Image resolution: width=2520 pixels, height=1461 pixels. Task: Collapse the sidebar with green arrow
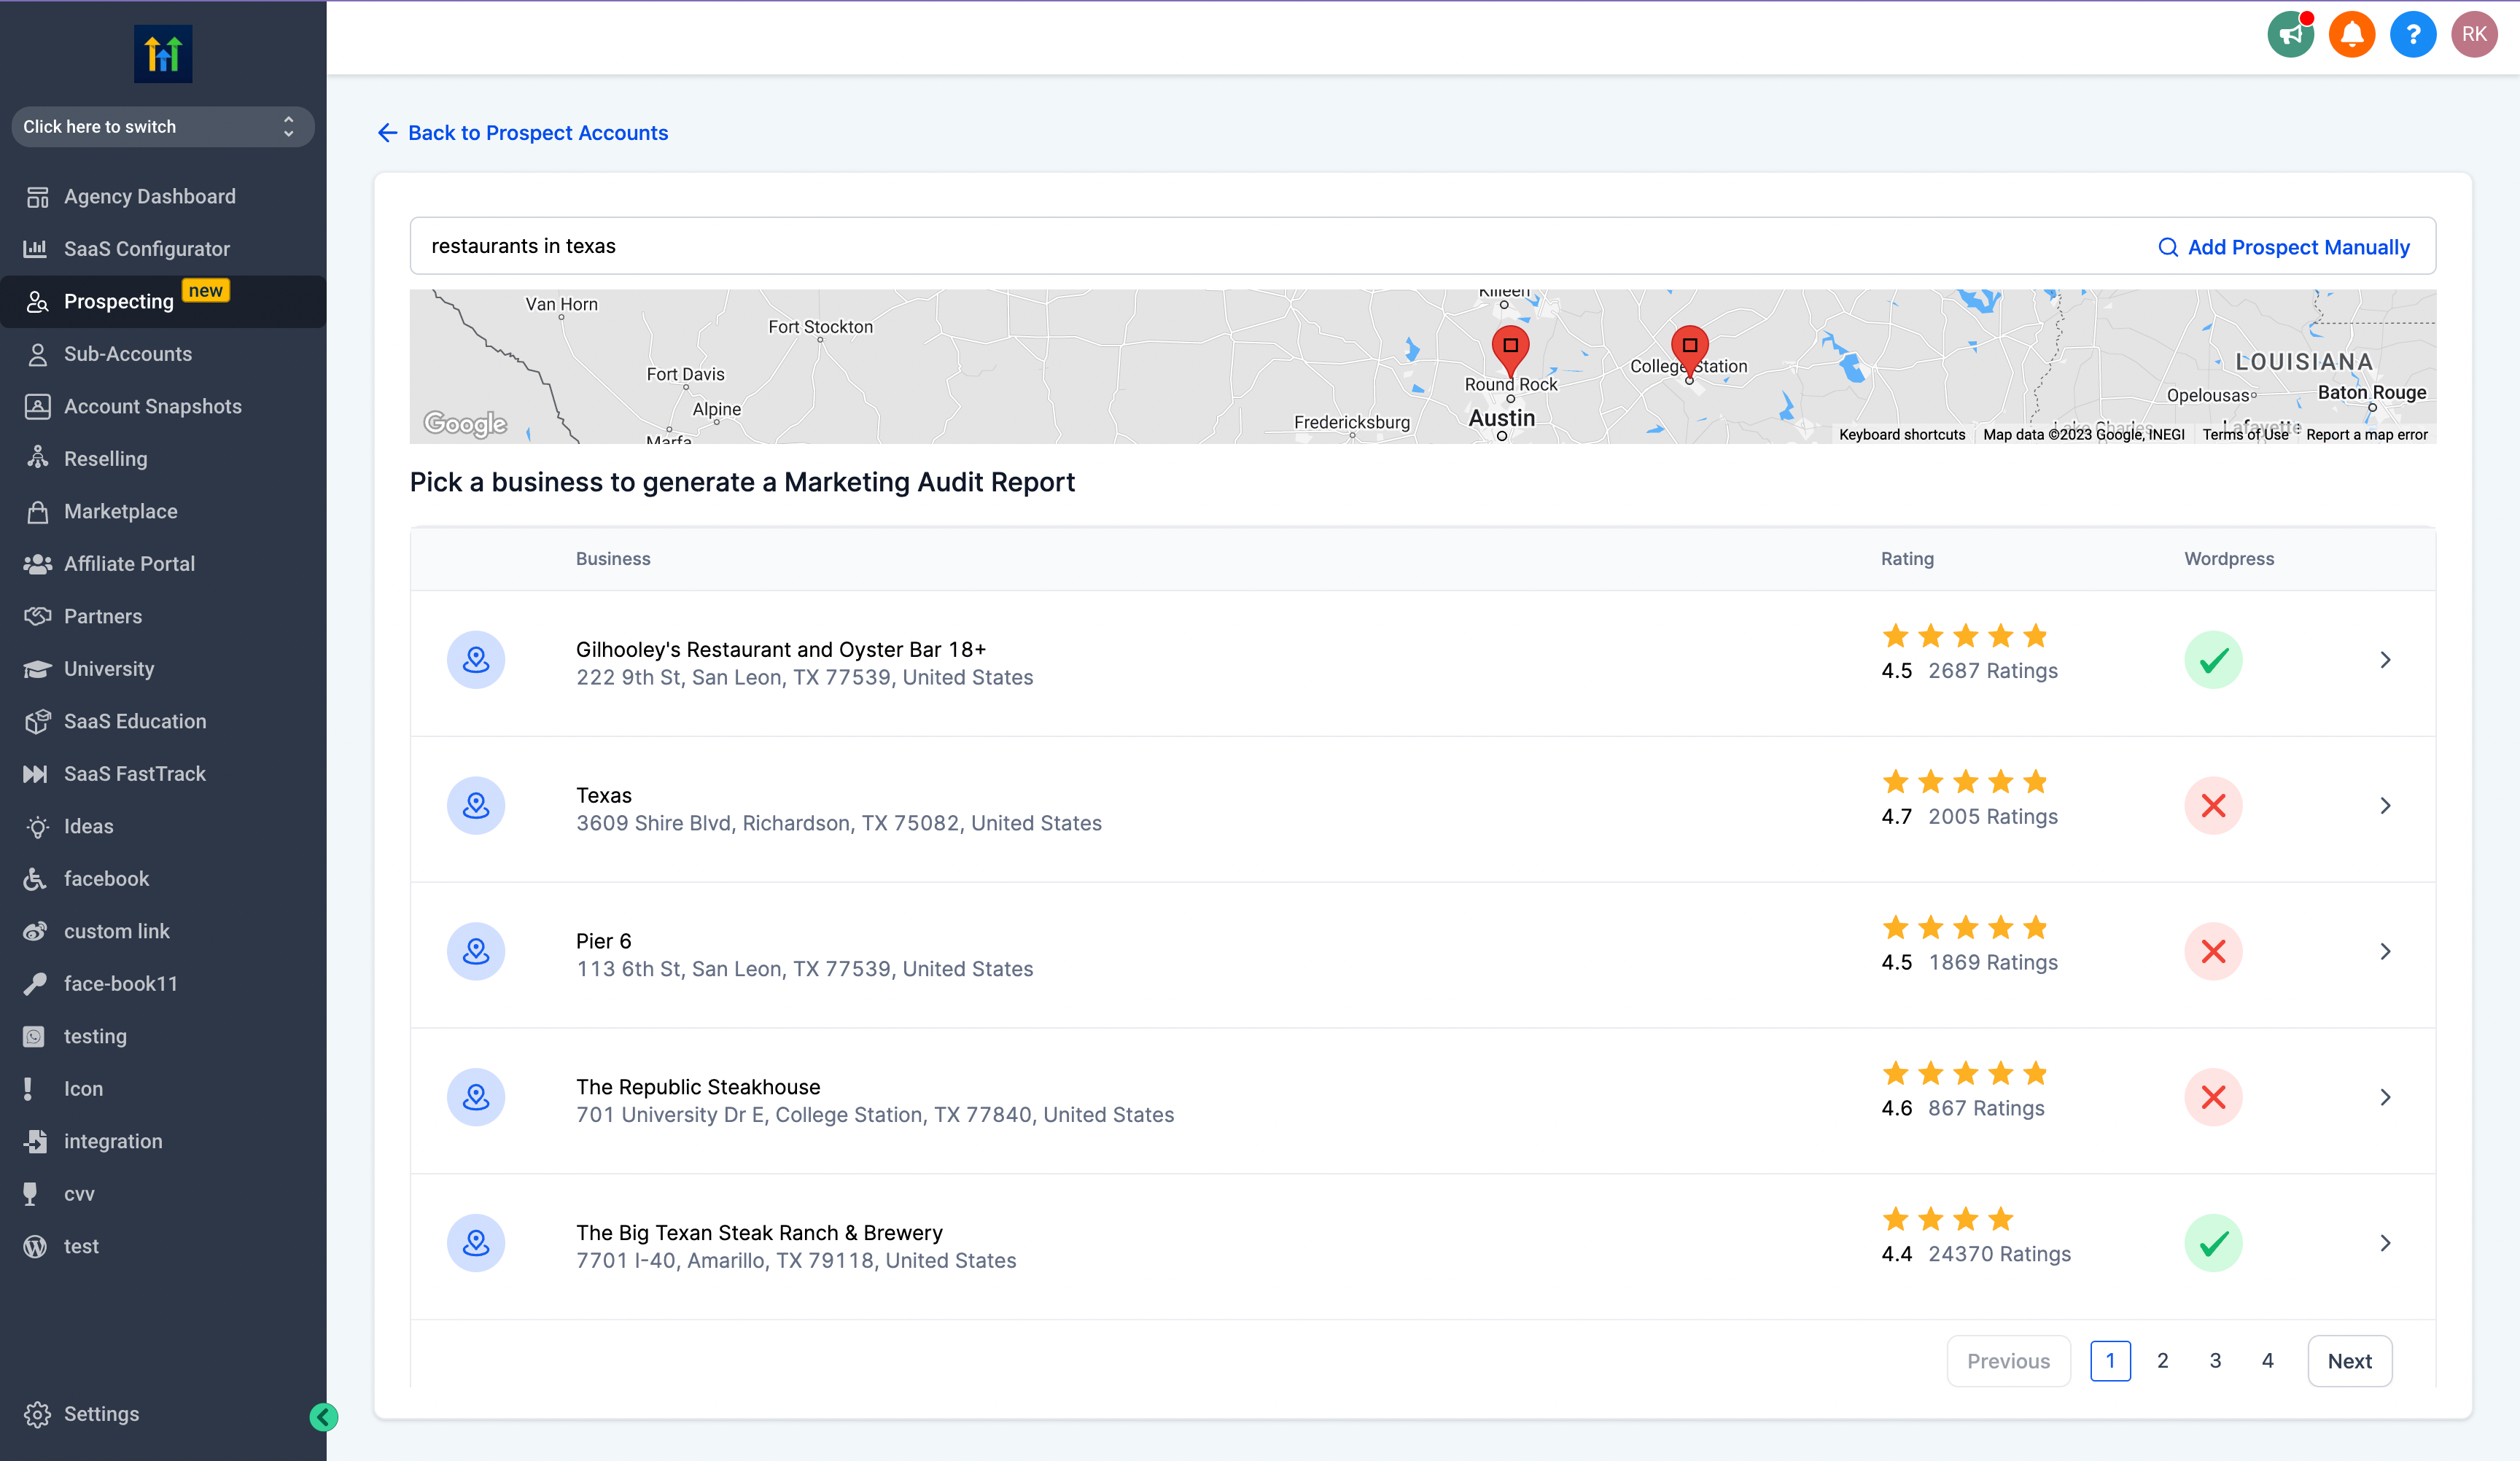pyautogui.click(x=323, y=1416)
